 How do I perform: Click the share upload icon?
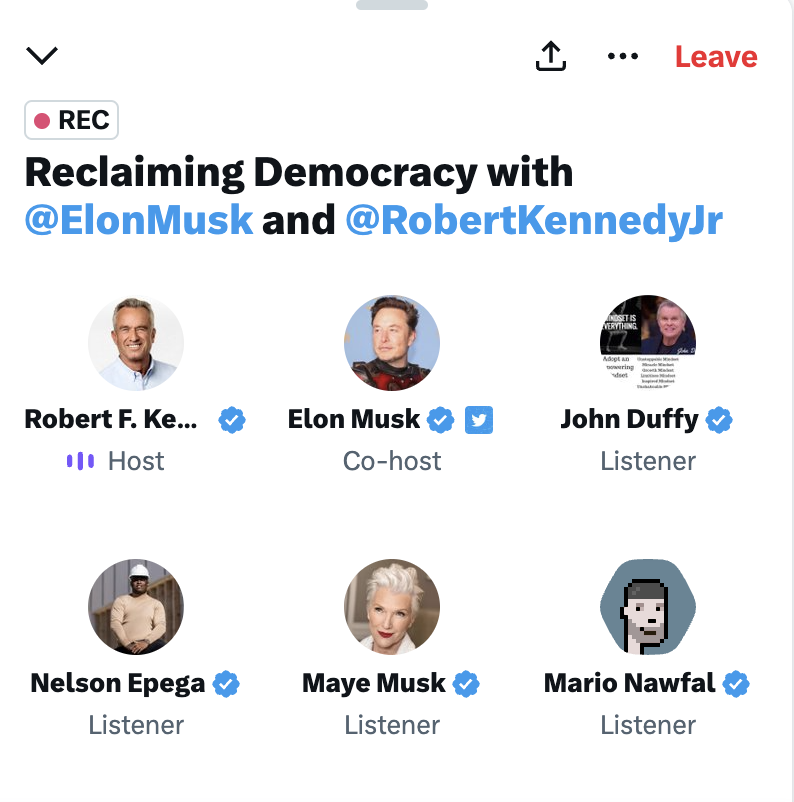click(x=550, y=57)
